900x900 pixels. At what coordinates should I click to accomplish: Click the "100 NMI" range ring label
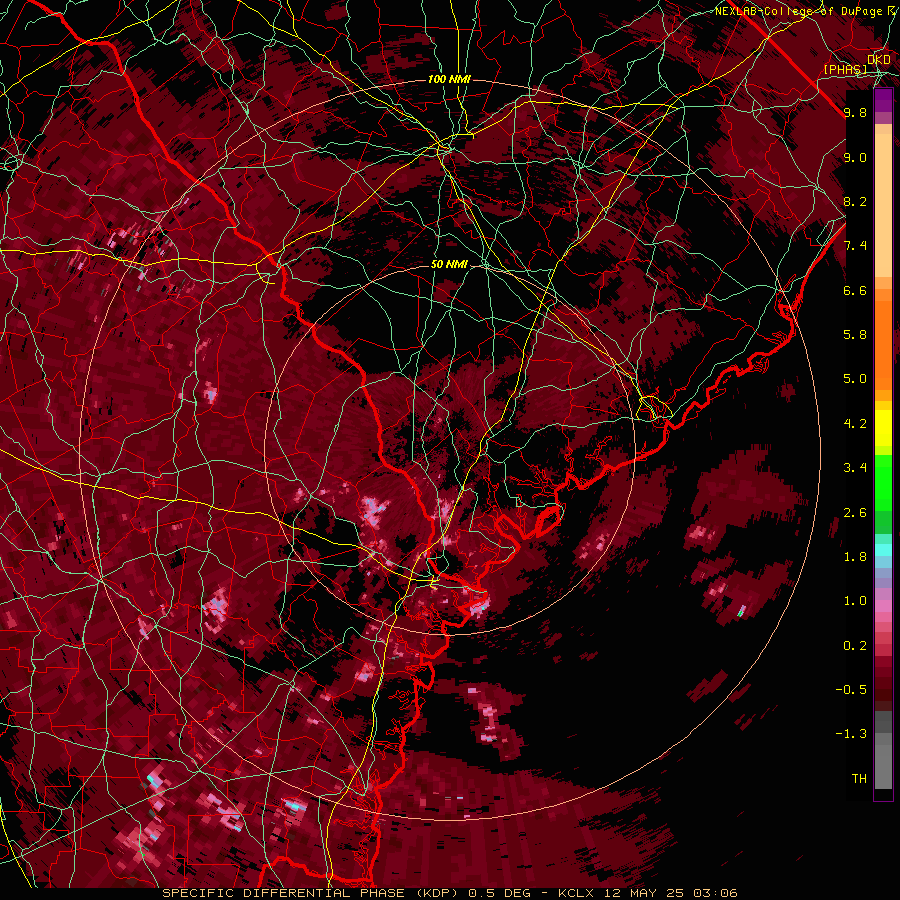449,79
